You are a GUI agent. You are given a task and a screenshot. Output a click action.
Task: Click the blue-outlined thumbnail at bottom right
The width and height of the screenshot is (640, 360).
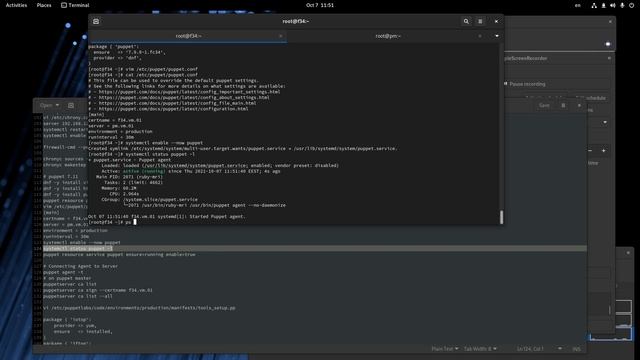[x=611, y=334]
